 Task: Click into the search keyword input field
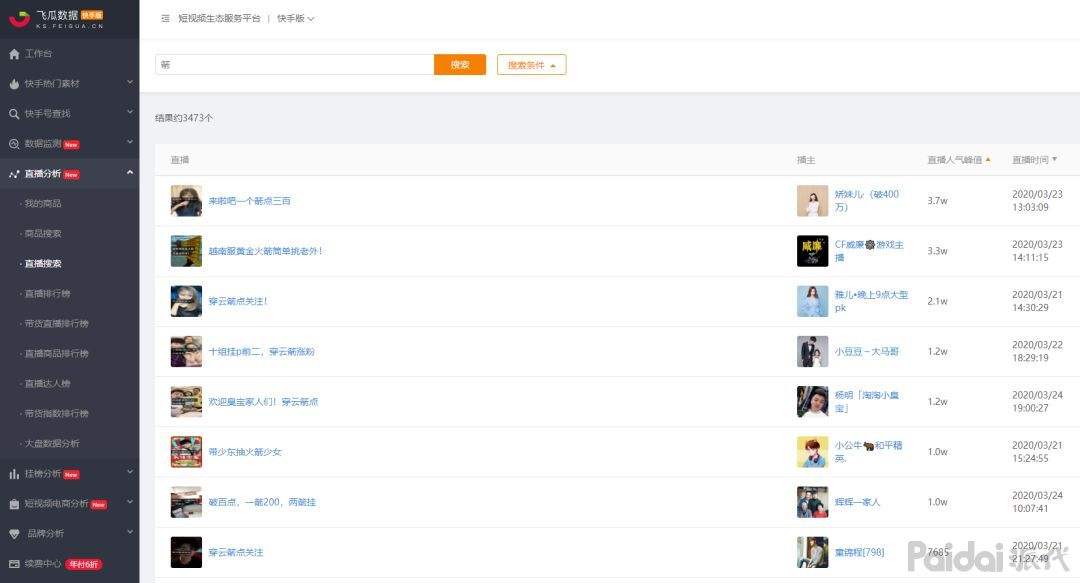coord(294,65)
